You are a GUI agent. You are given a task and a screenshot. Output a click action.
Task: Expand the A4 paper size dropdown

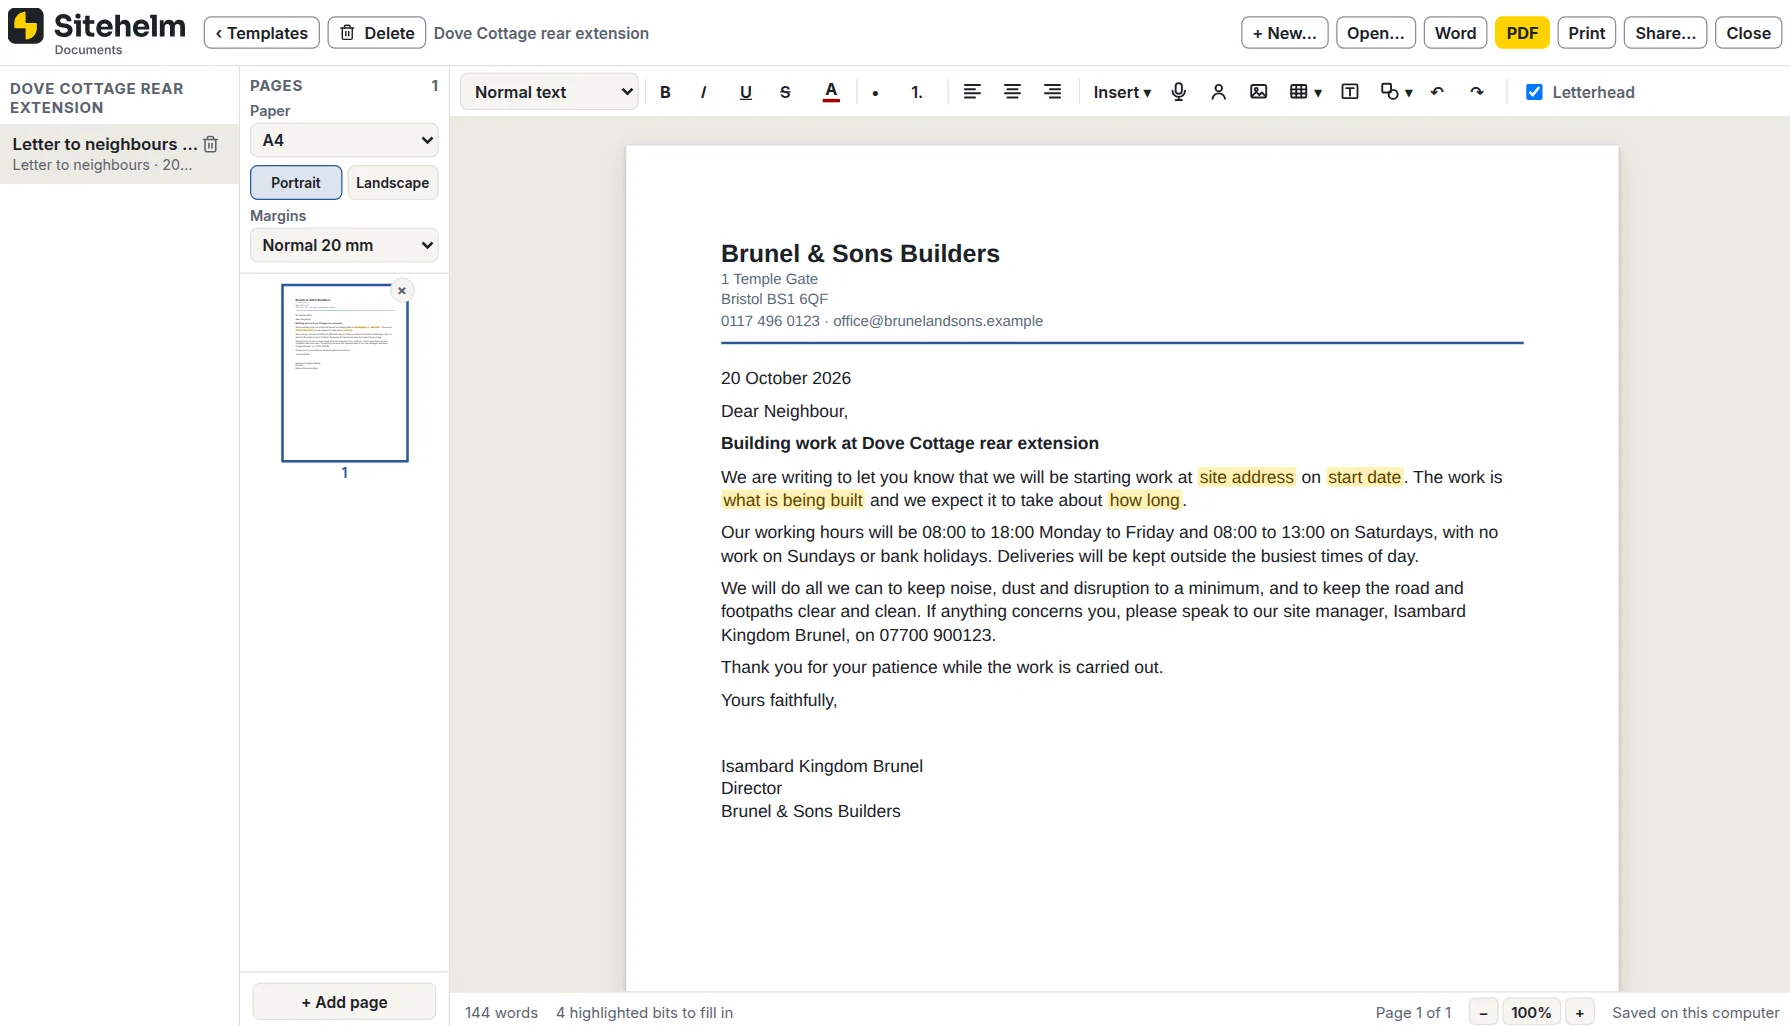pyautogui.click(x=344, y=140)
